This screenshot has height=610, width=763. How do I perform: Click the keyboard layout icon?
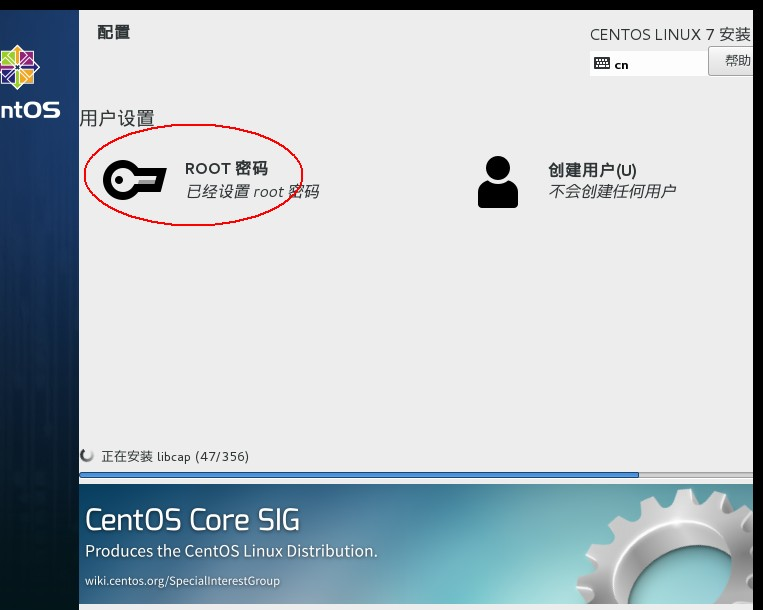coord(602,64)
